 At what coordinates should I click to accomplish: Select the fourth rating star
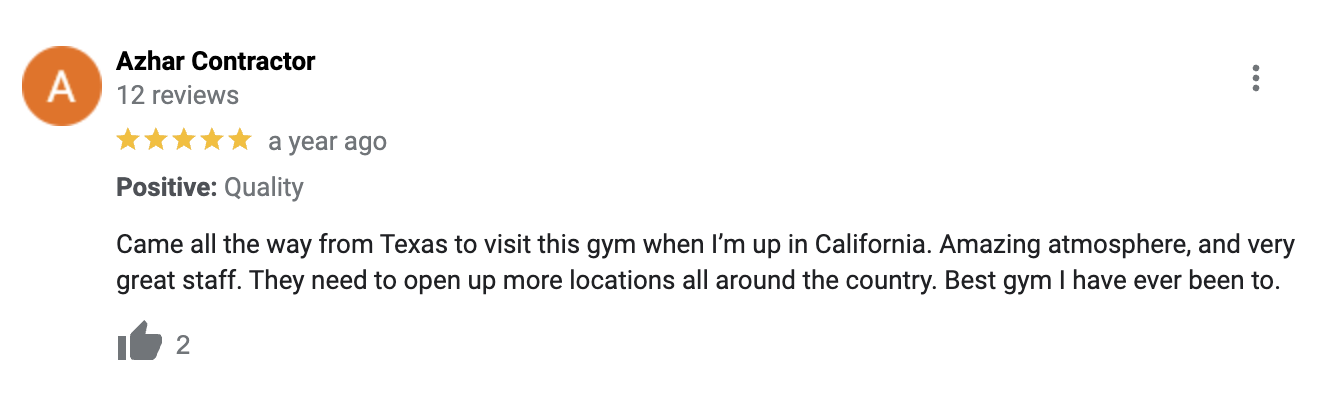pyautogui.click(x=212, y=141)
